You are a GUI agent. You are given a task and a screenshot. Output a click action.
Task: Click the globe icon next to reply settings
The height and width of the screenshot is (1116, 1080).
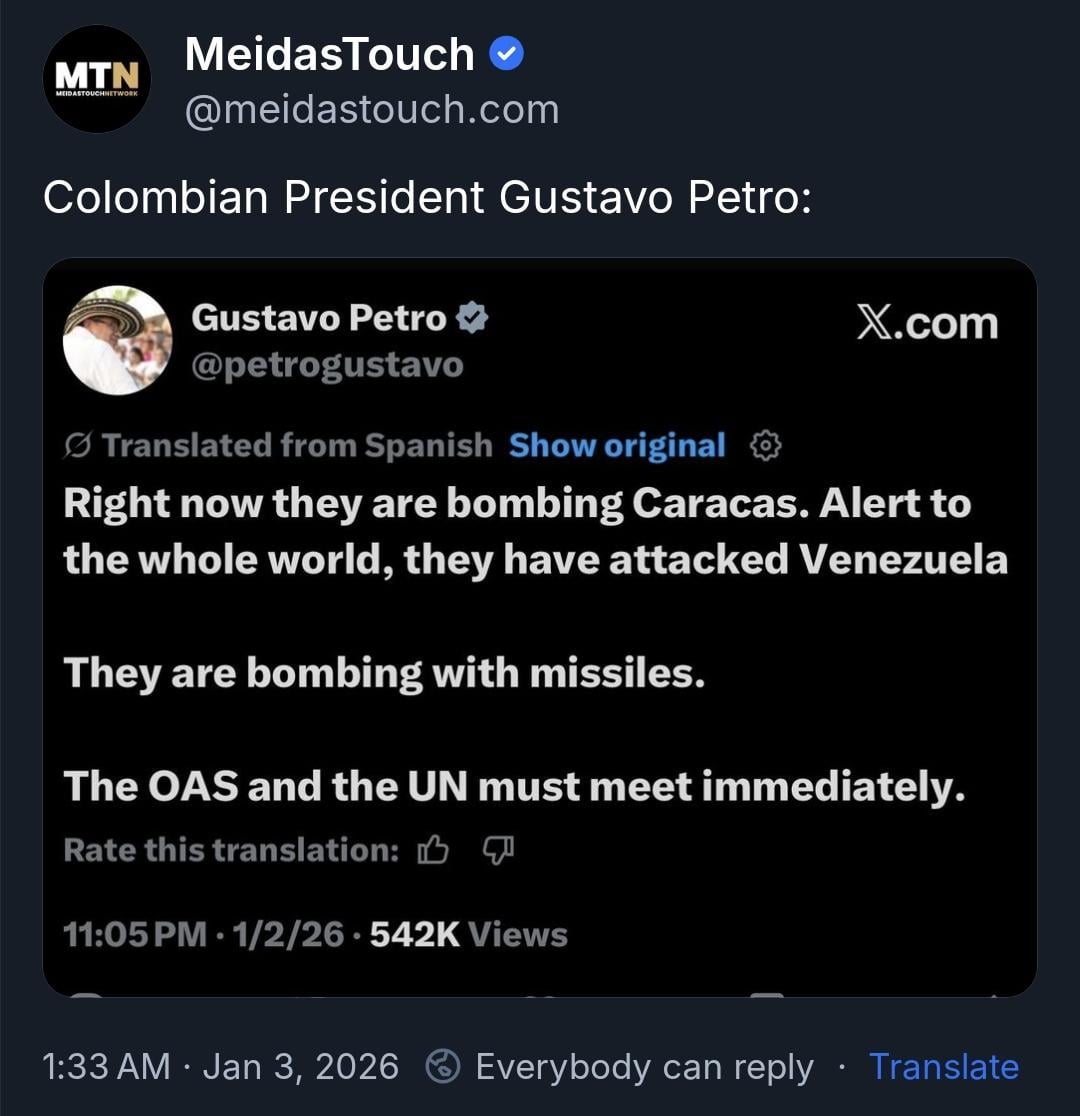(x=443, y=1067)
